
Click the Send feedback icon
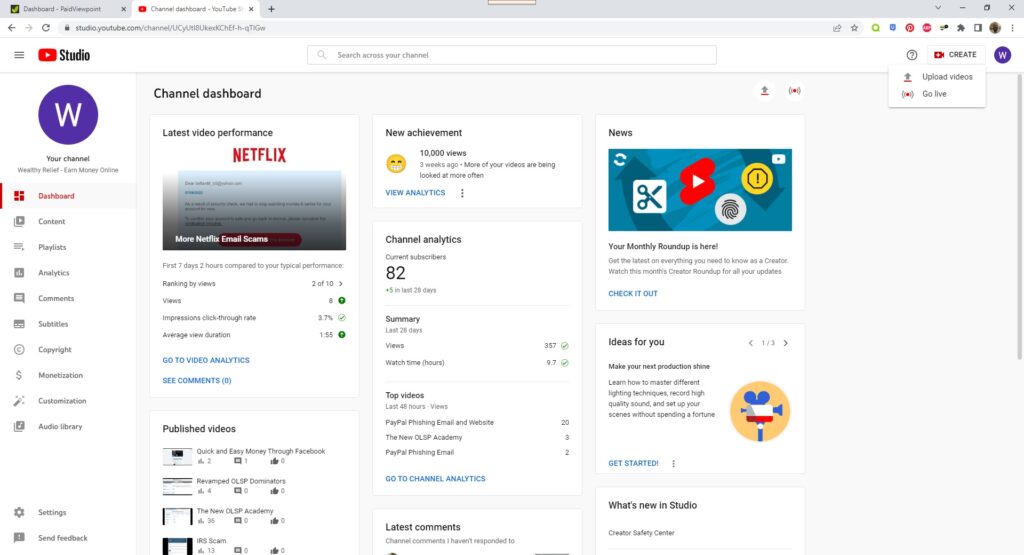coord(19,538)
